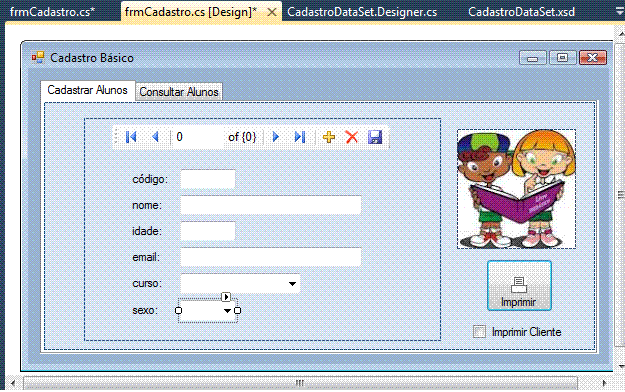Select the 'idade:' label
This screenshot has height=392, width=625.
click(x=147, y=231)
